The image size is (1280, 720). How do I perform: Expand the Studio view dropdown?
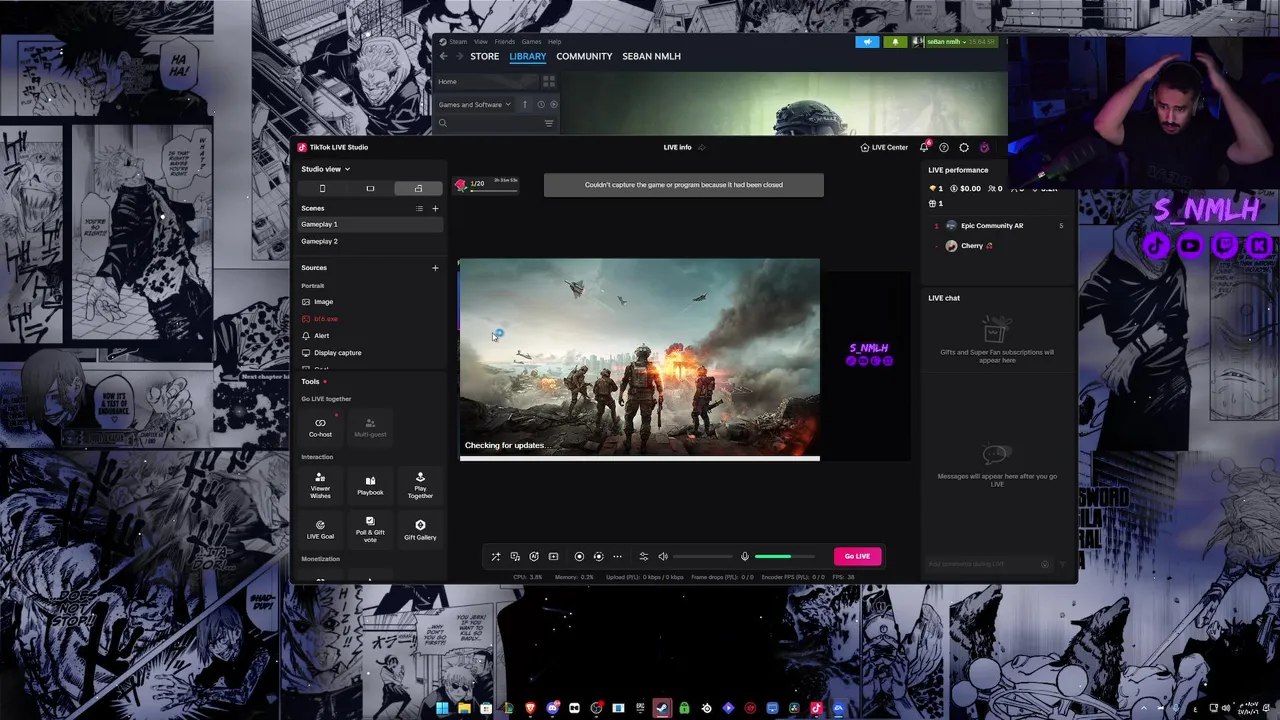[326, 169]
